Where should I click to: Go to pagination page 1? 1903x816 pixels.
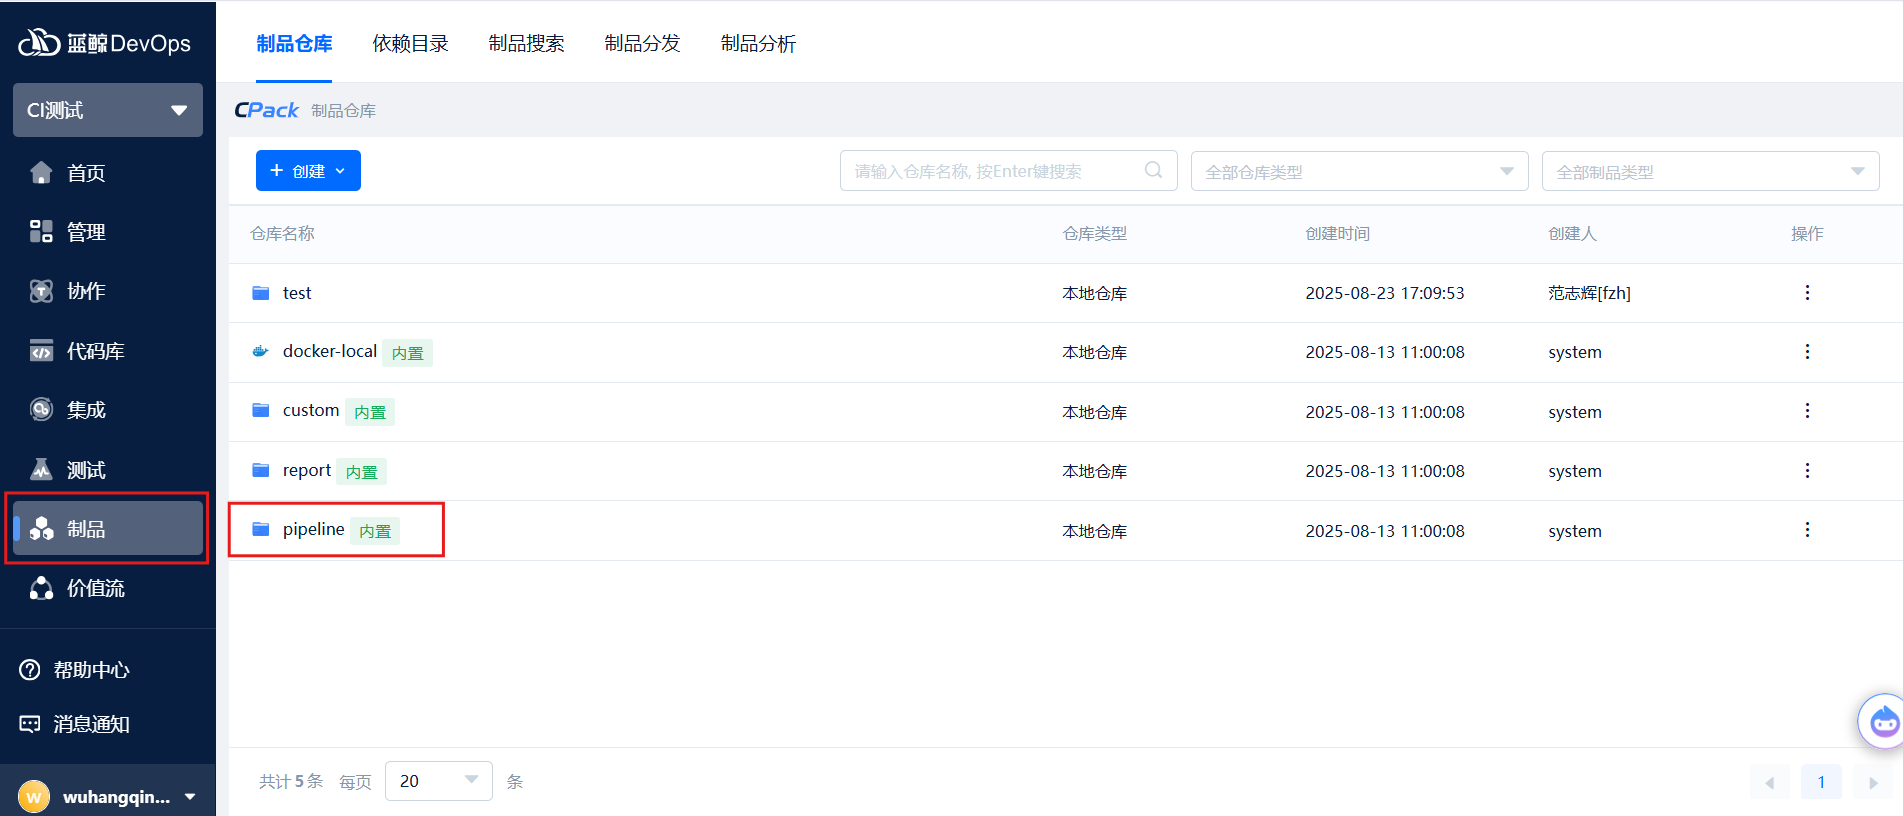[x=1820, y=782]
